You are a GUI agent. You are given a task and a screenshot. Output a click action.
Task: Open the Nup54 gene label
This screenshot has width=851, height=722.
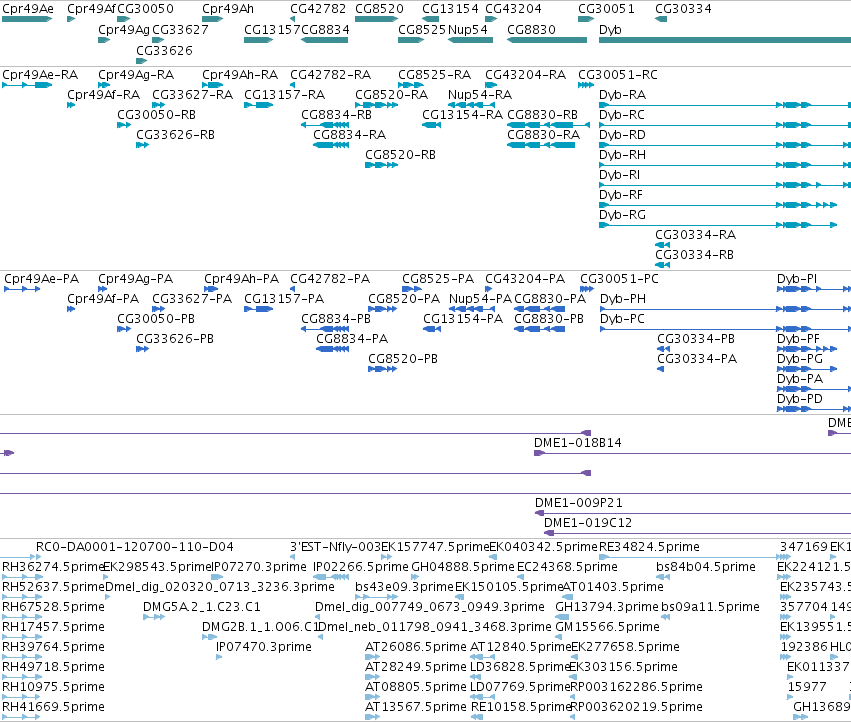pyautogui.click(x=468, y=30)
